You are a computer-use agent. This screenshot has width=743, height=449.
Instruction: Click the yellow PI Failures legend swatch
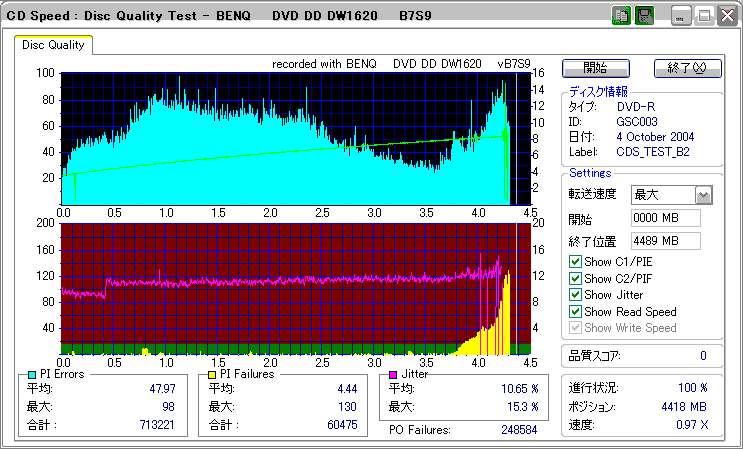(210, 374)
